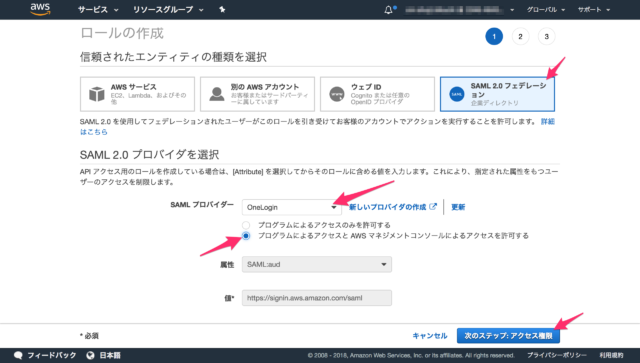This screenshot has width=640, height=363.
Task: Open the プライバシーポリシー footer link
Action: point(557,355)
